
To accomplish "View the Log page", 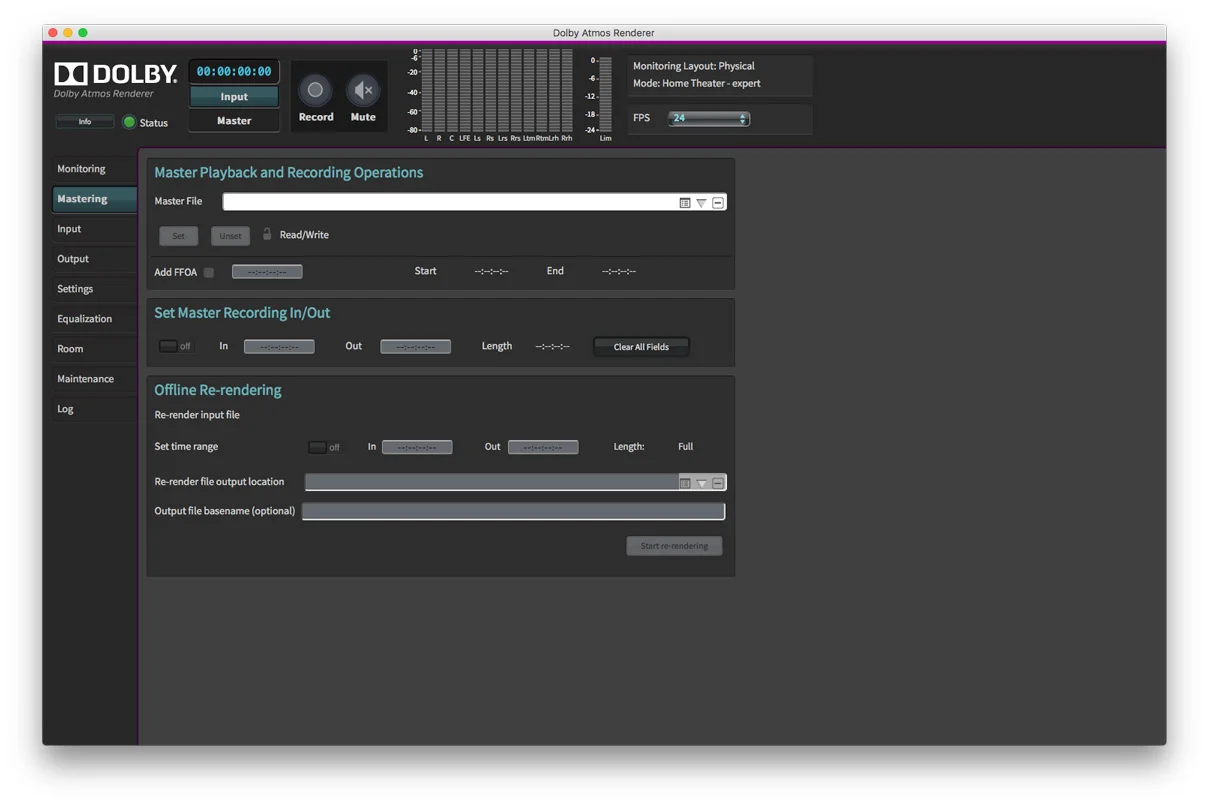I will pyautogui.click(x=94, y=409).
